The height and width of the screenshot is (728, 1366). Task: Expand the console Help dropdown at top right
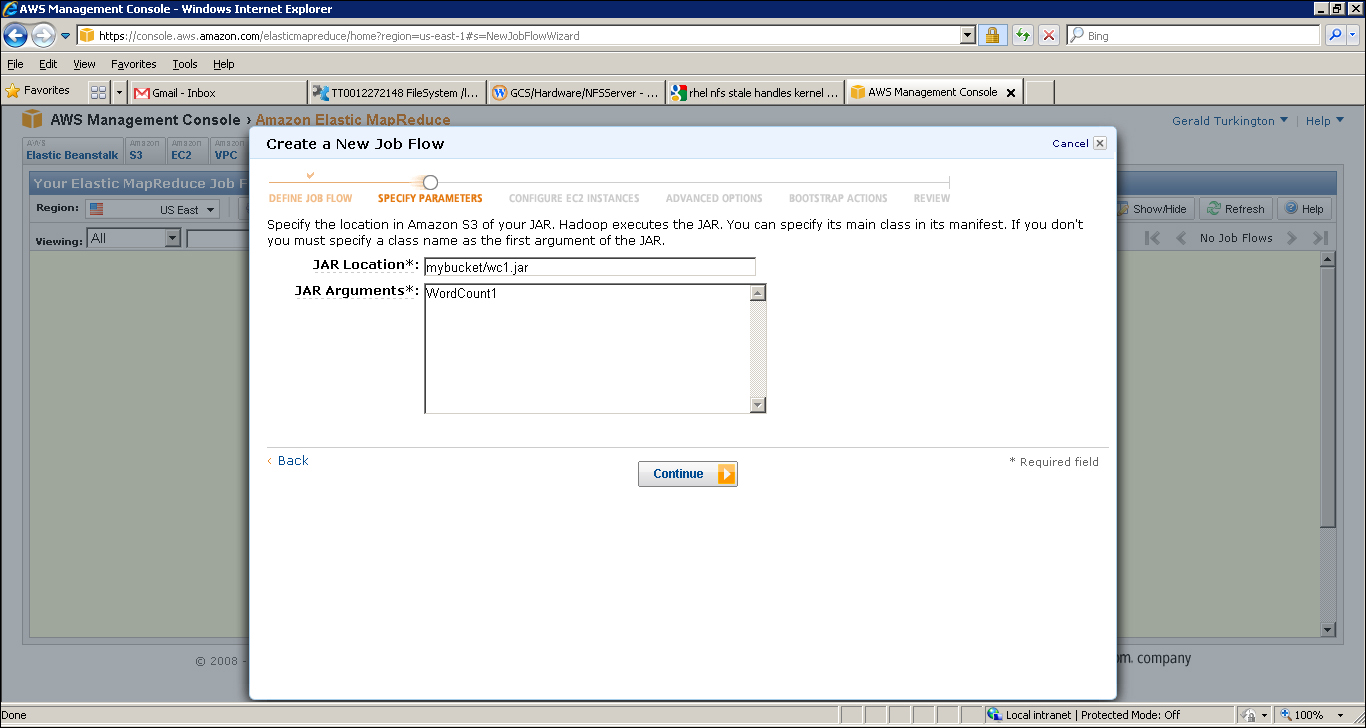point(1324,121)
